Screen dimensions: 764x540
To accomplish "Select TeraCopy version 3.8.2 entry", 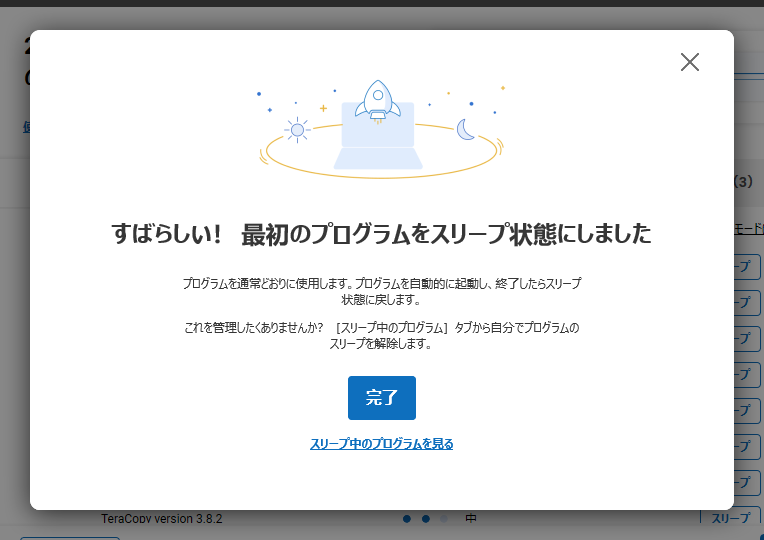I will 162,519.
